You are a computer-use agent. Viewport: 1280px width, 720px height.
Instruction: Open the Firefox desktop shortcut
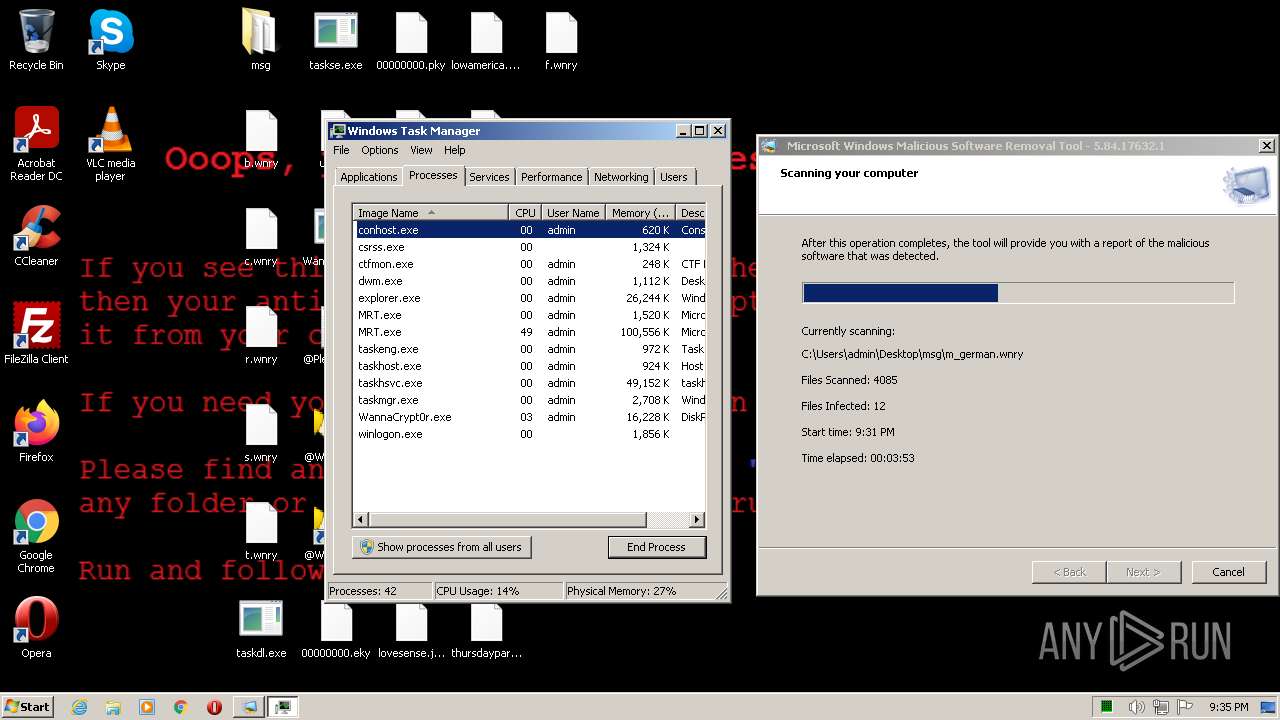(x=36, y=432)
